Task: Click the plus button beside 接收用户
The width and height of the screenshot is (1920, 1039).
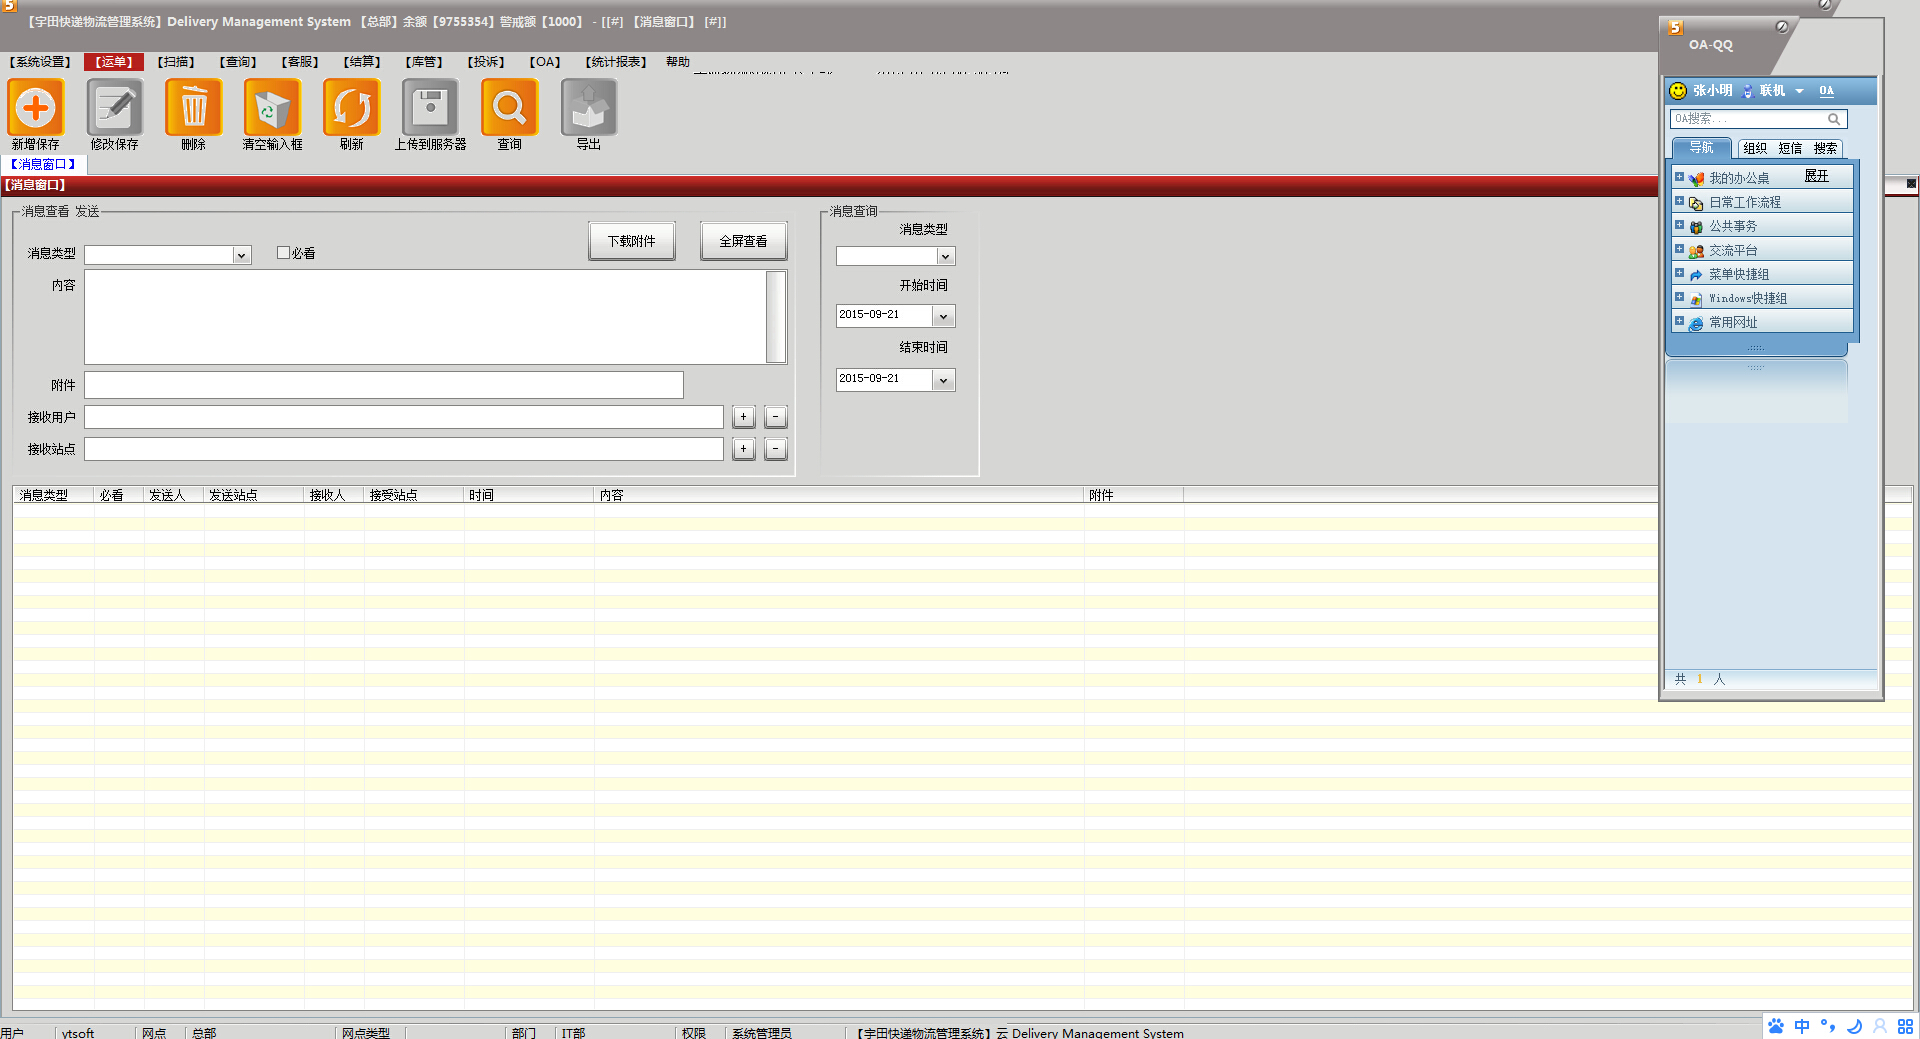Action: [x=743, y=417]
